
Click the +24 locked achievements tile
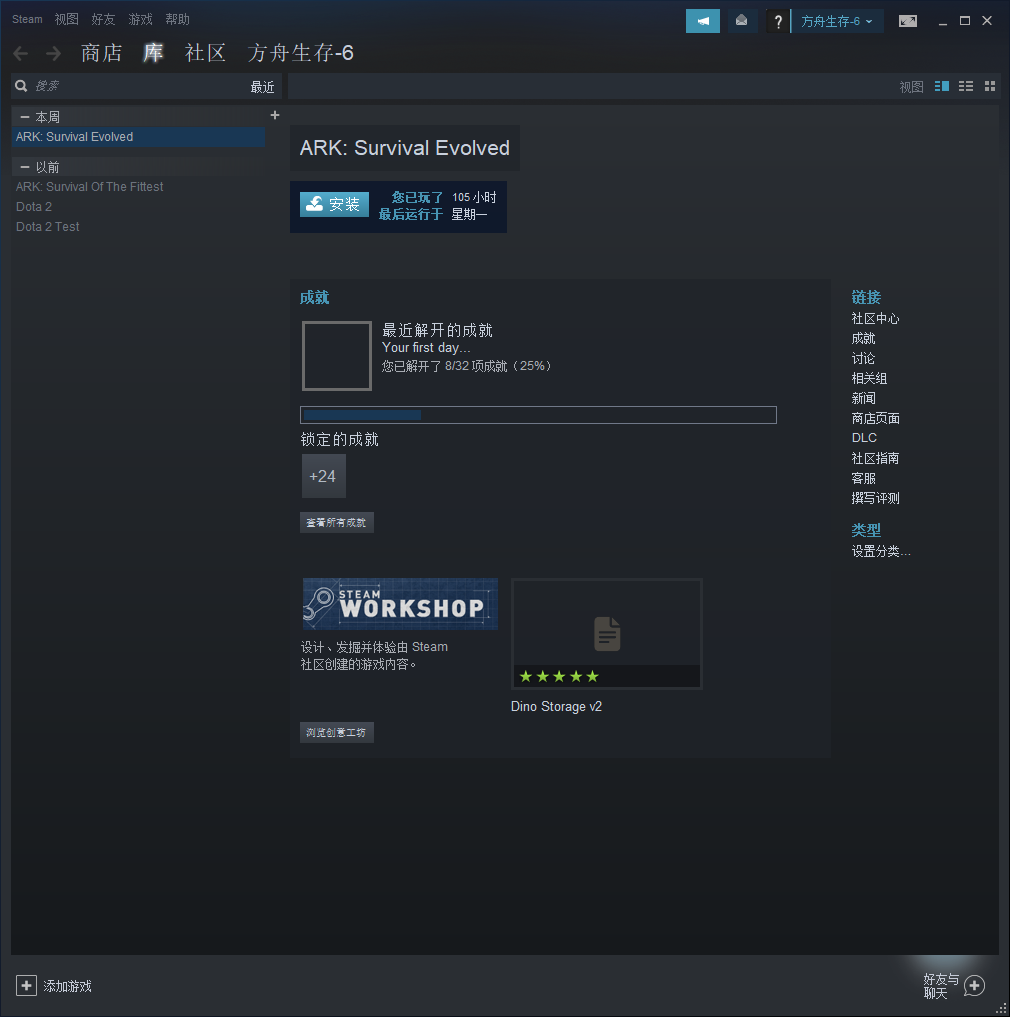point(323,476)
